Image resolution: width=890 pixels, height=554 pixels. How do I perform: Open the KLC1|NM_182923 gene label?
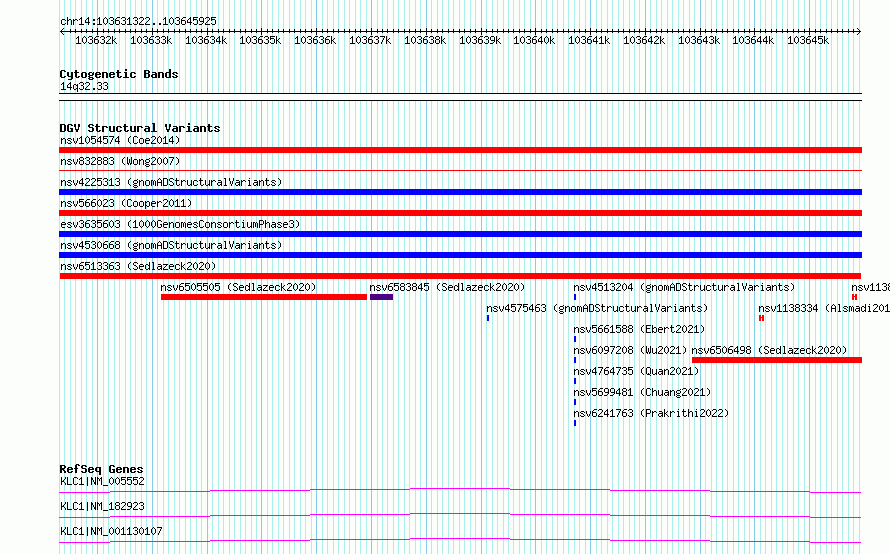click(x=102, y=506)
